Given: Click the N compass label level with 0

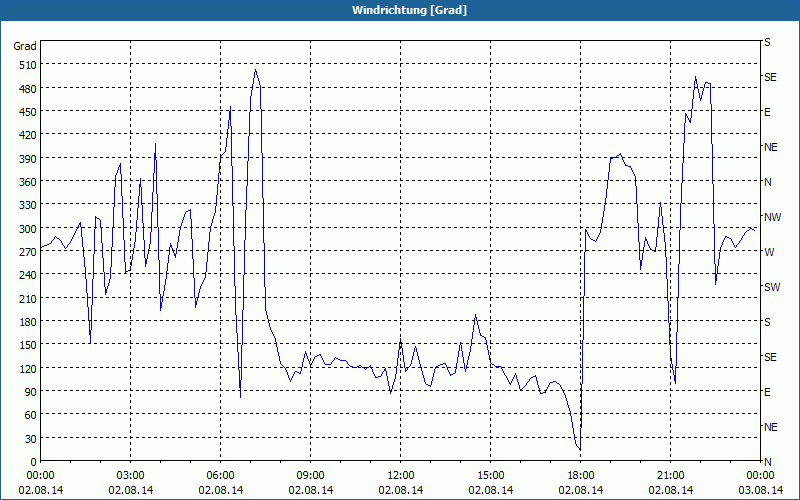Looking at the screenshot, I should pyautogui.click(x=767, y=462).
